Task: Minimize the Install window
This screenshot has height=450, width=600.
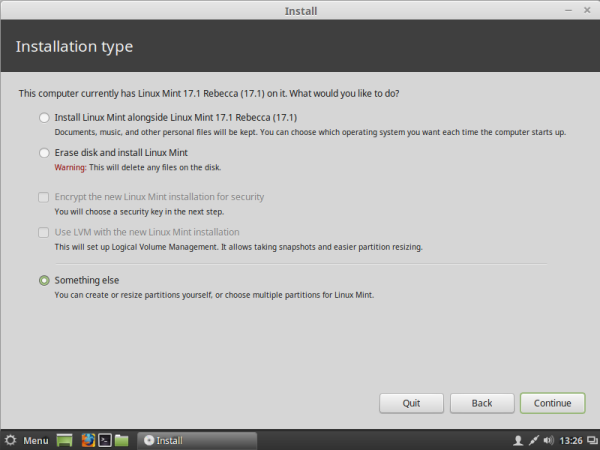Action: 569,10
